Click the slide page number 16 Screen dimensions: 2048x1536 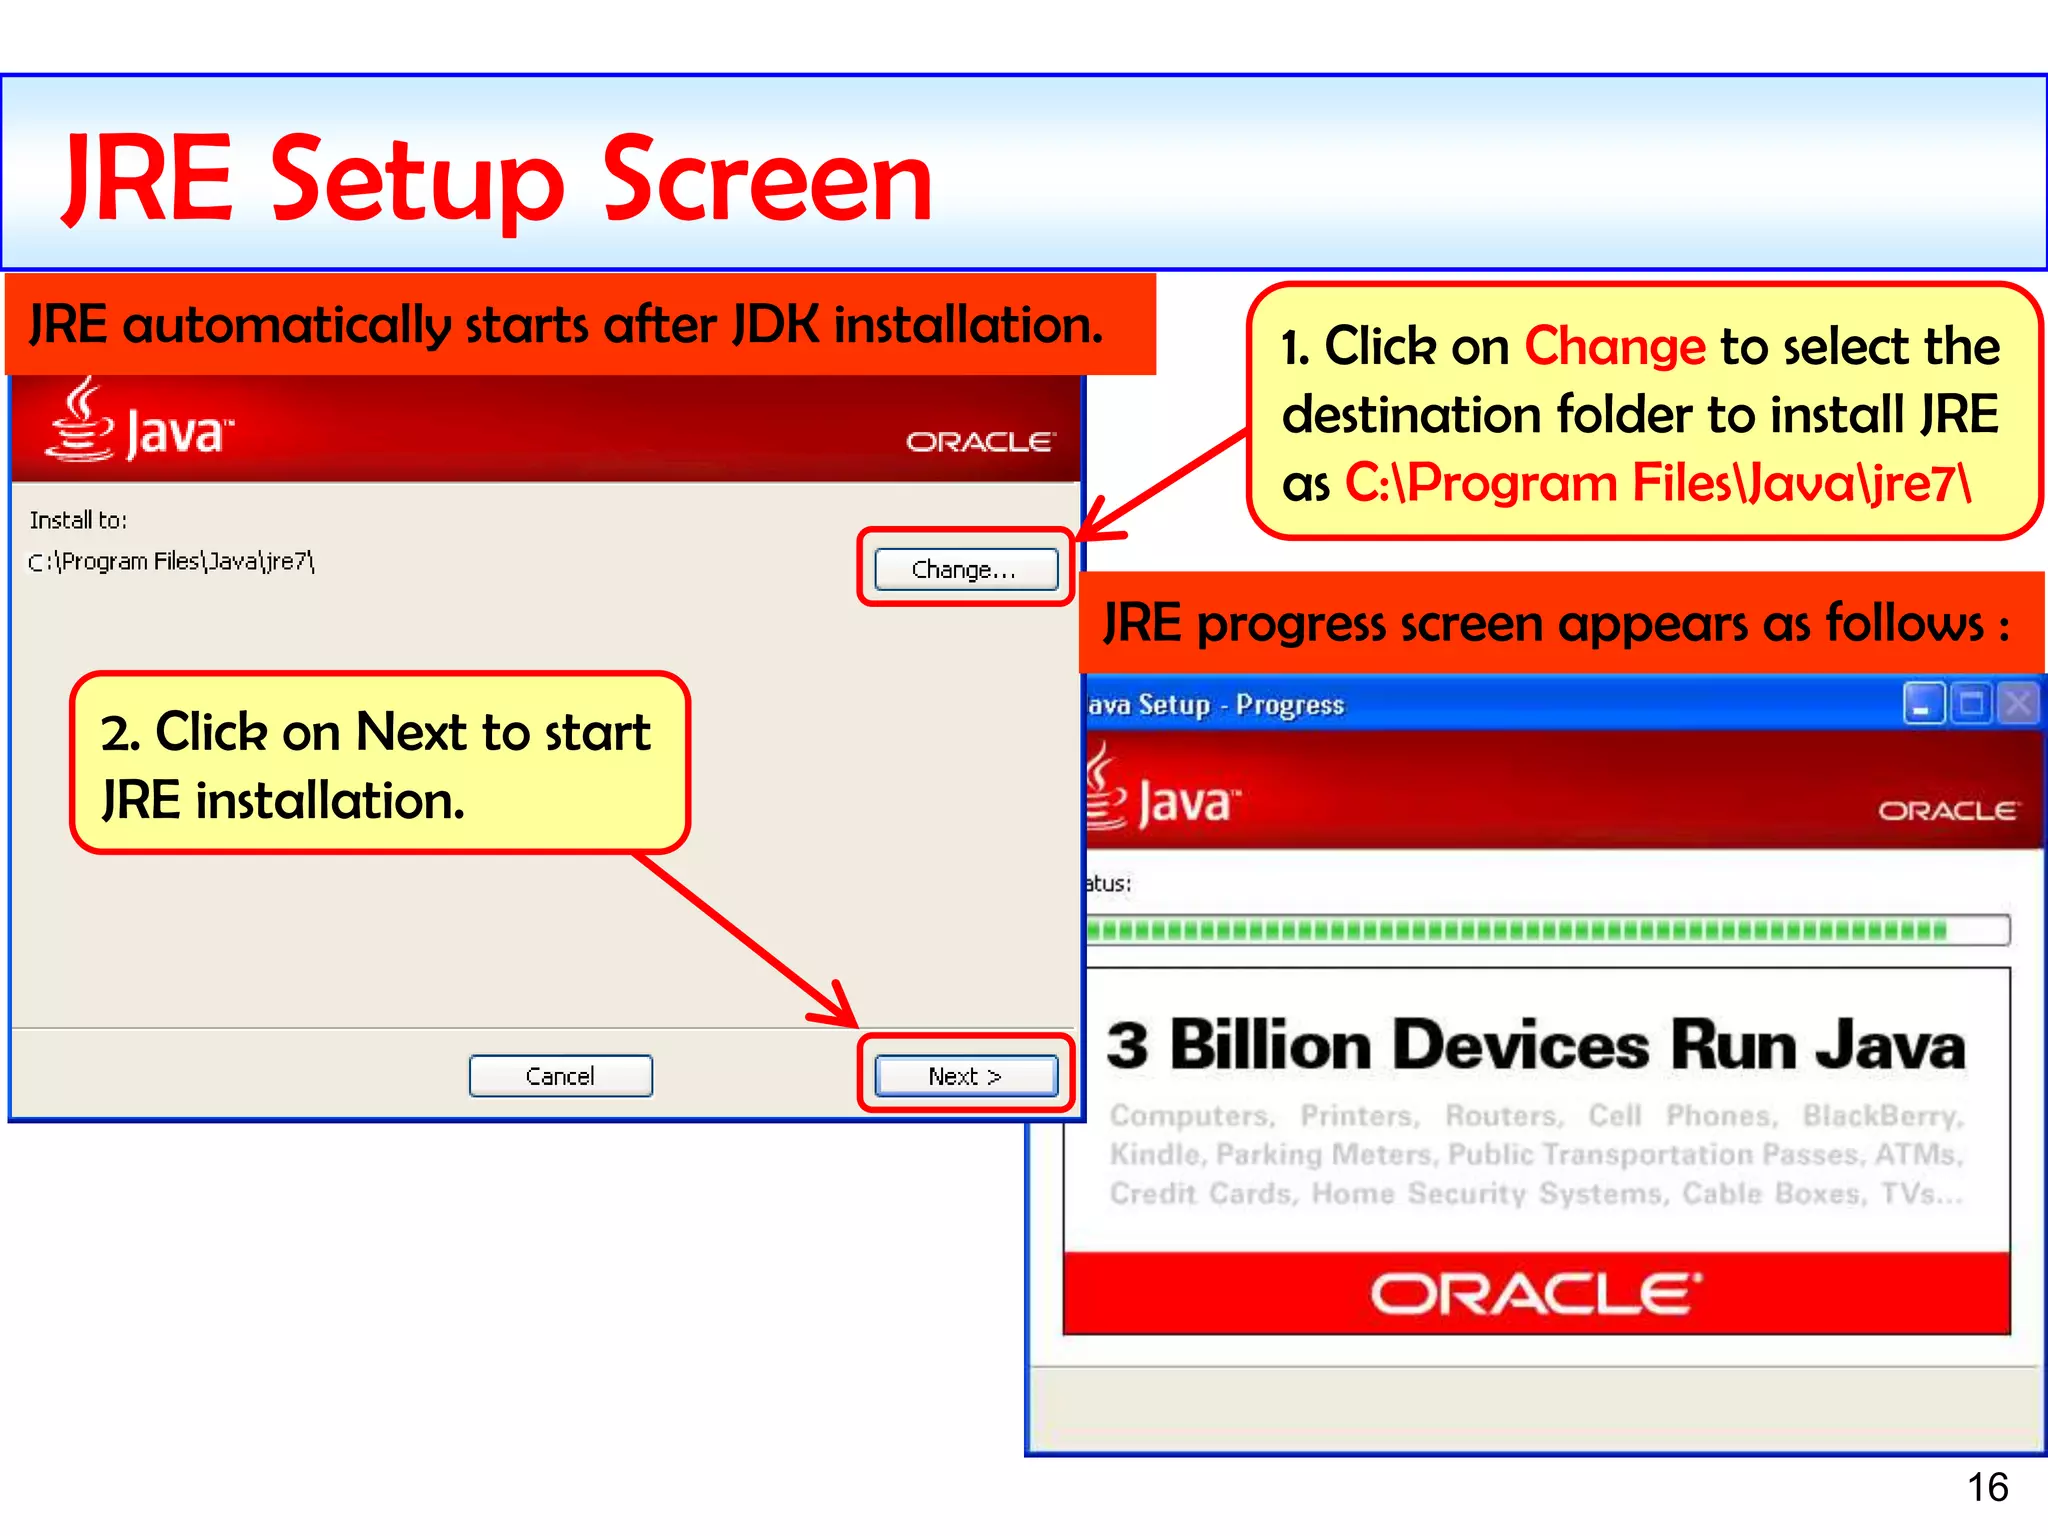pyautogui.click(x=1987, y=1487)
